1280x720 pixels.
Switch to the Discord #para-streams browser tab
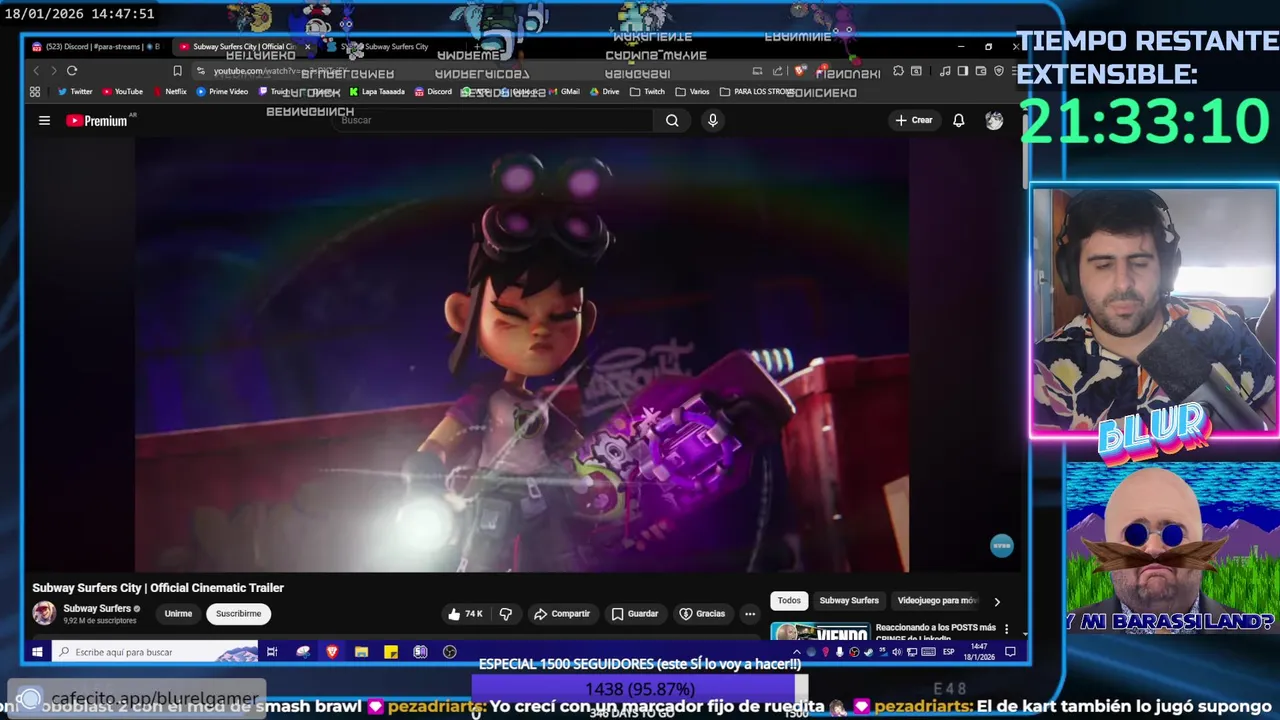pos(96,47)
